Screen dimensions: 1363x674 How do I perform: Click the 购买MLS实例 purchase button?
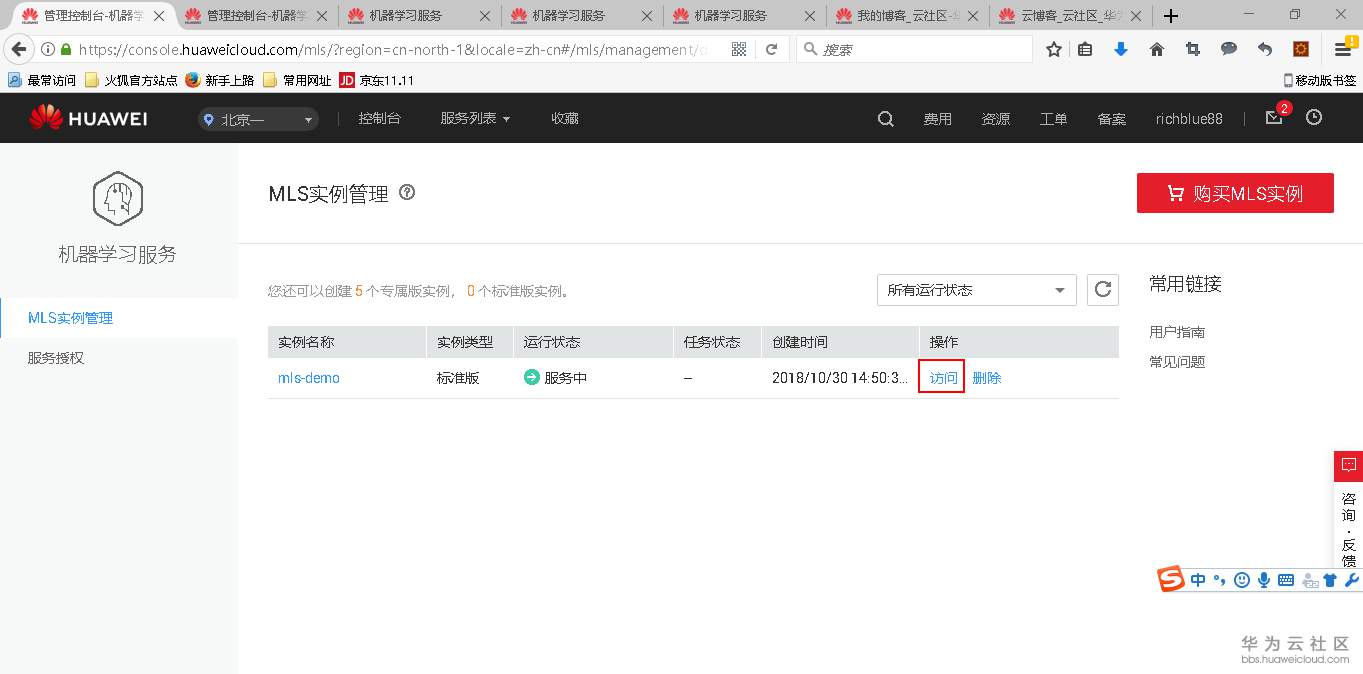coord(1235,193)
